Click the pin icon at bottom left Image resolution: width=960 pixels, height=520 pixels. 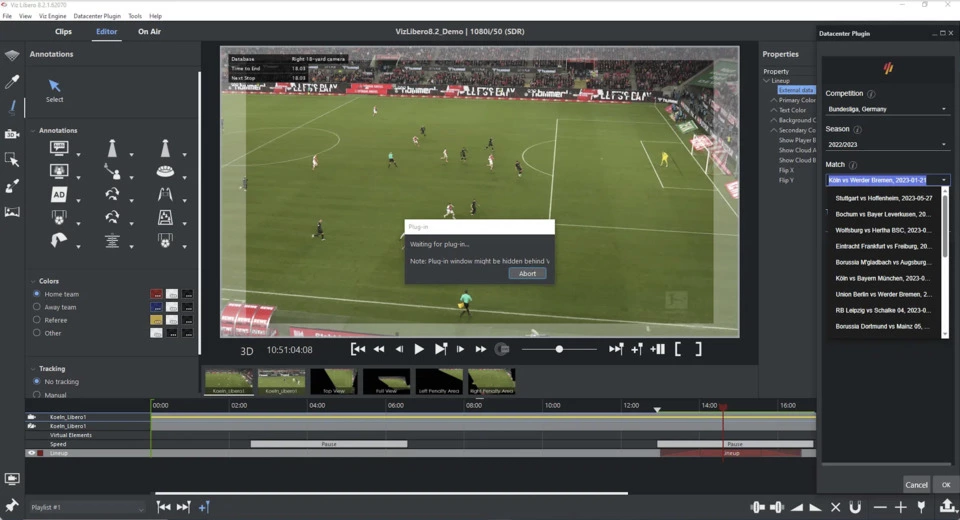click(12, 507)
